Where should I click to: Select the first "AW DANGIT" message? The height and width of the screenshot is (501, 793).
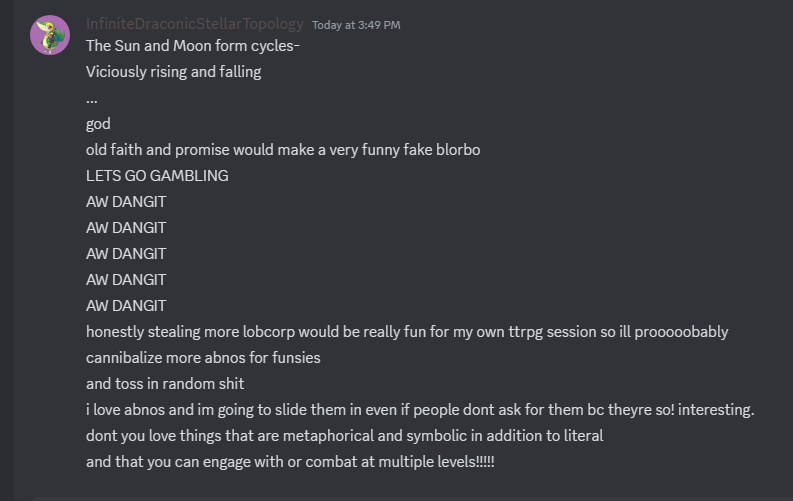coord(126,202)
